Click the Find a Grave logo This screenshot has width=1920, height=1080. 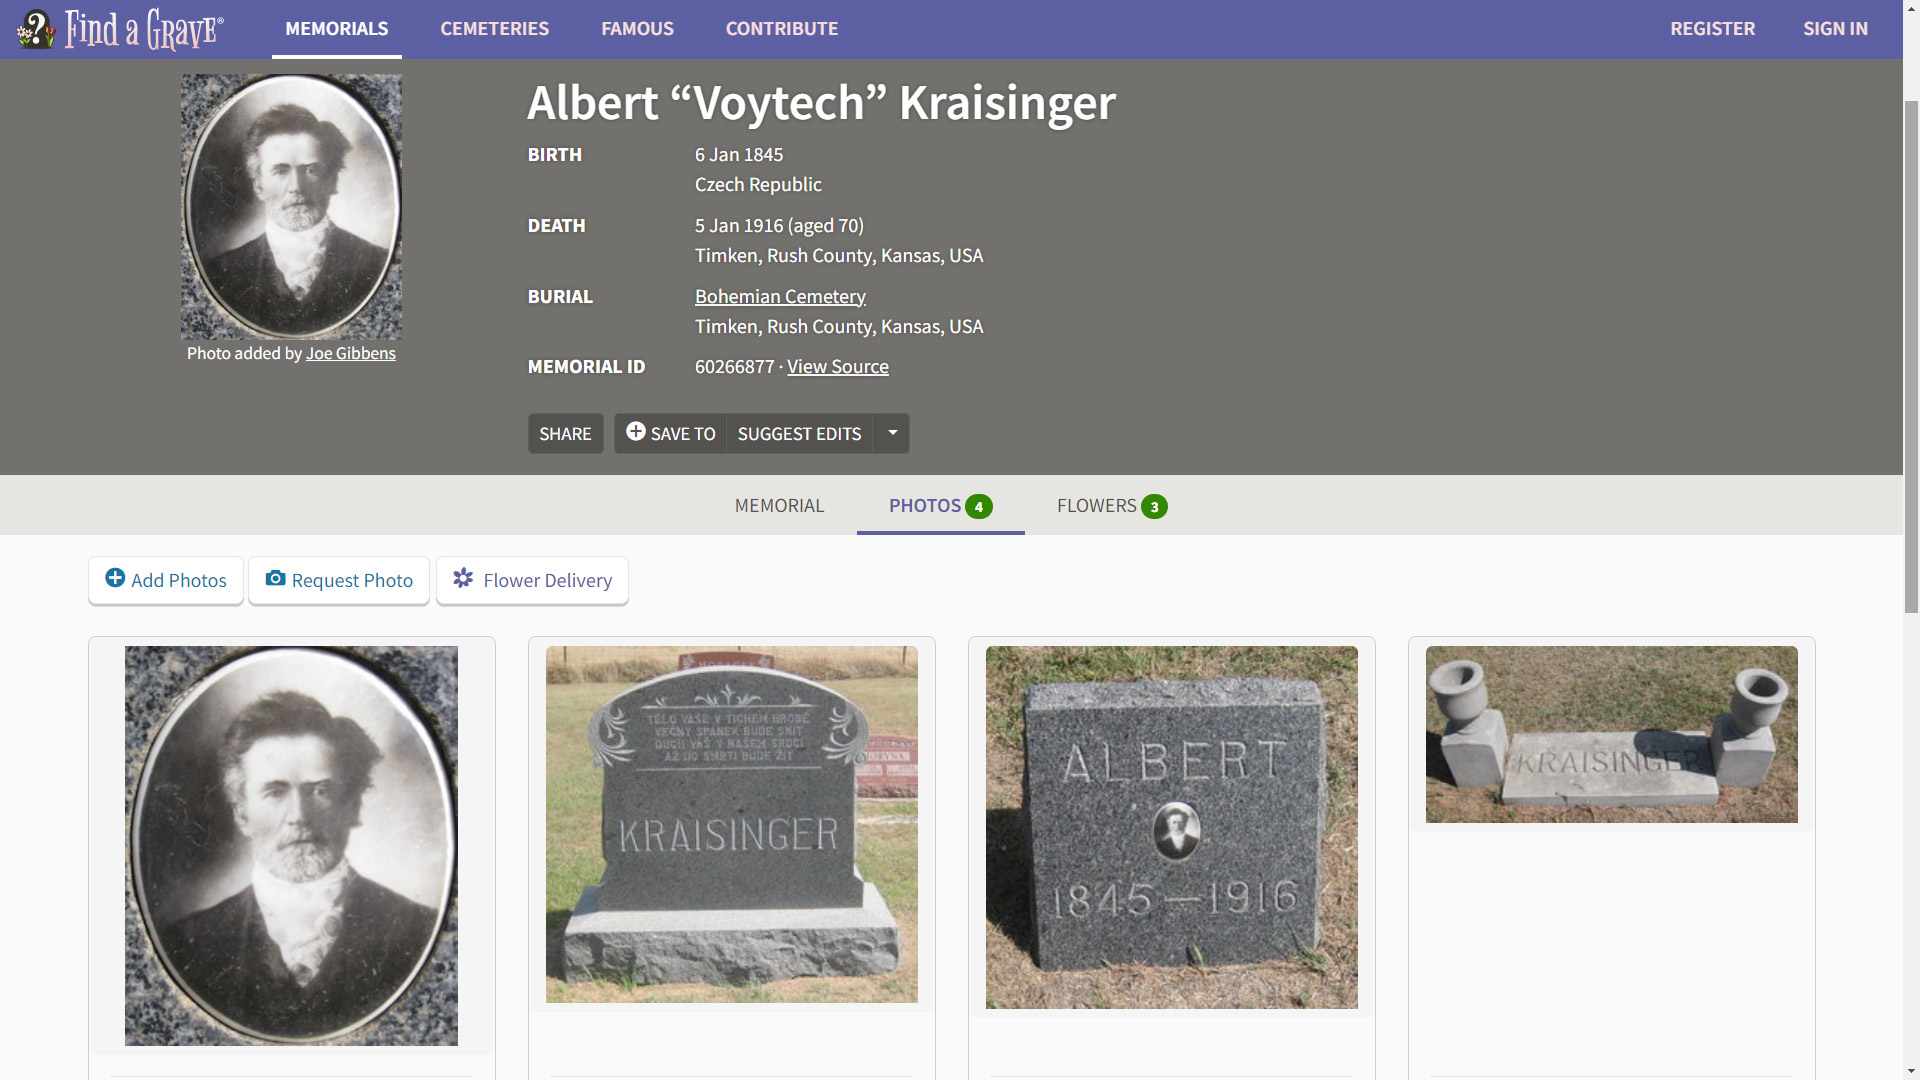click(120, 29)
